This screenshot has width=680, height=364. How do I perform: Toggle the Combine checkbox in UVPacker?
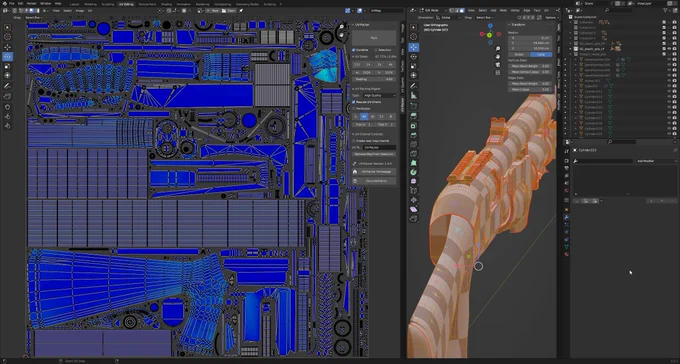coord(354,50)
